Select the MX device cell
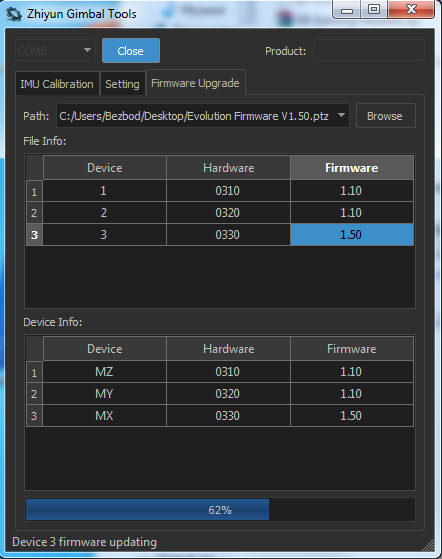This screenshot has width=442, height=559. (x=104, y=416)
